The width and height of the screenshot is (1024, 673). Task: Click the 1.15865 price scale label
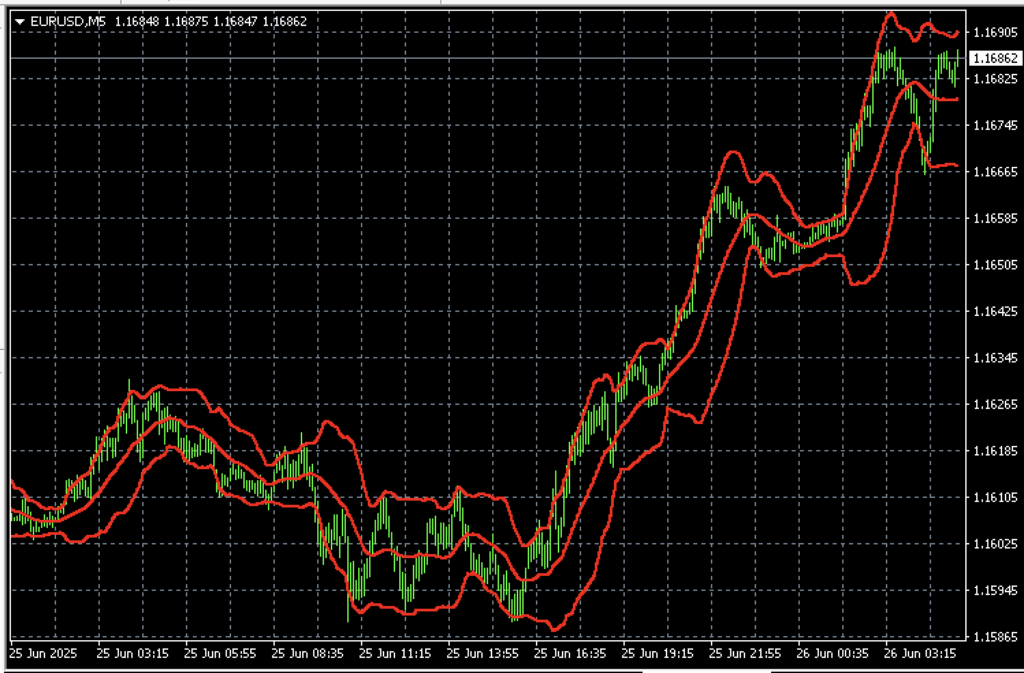pos(994,636)
